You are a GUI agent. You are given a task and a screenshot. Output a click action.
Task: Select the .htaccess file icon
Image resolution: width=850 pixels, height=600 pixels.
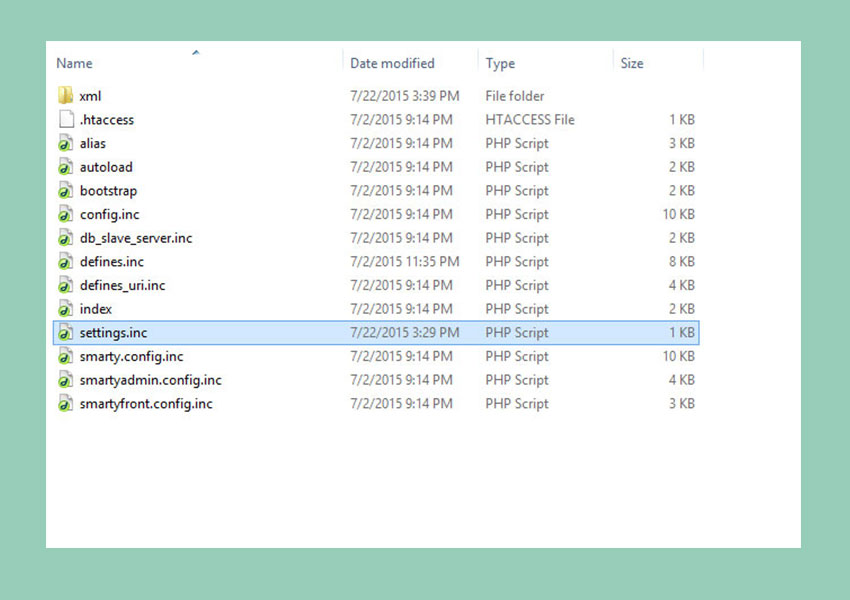(x=66, y=120)
